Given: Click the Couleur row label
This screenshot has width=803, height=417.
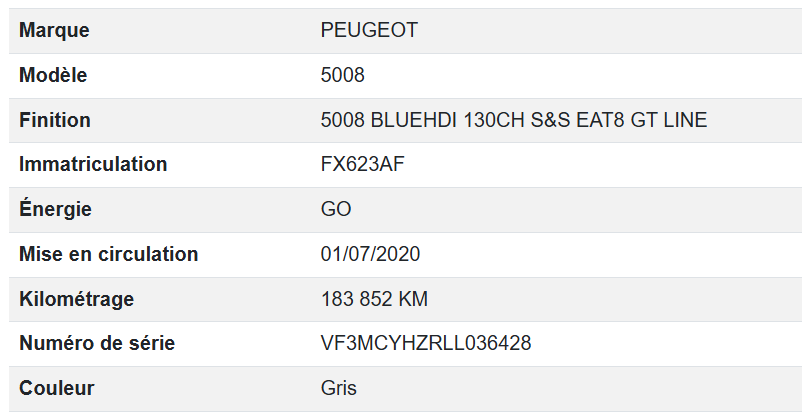Looking at the screenshot, I should pos(56,388).
